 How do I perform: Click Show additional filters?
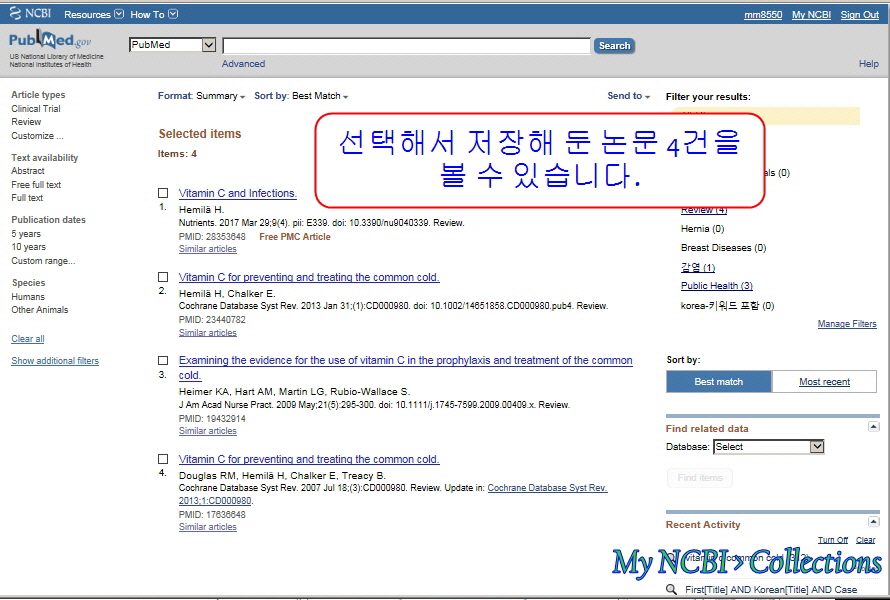click(55, 360)
